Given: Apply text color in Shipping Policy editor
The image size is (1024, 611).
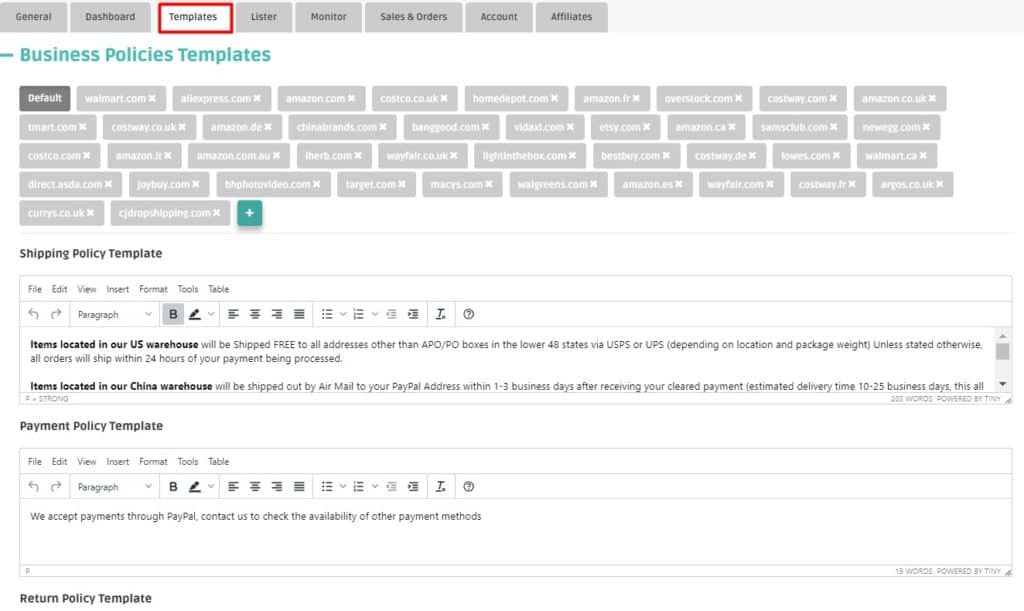Looking at the screenshot, I should 195,314.
